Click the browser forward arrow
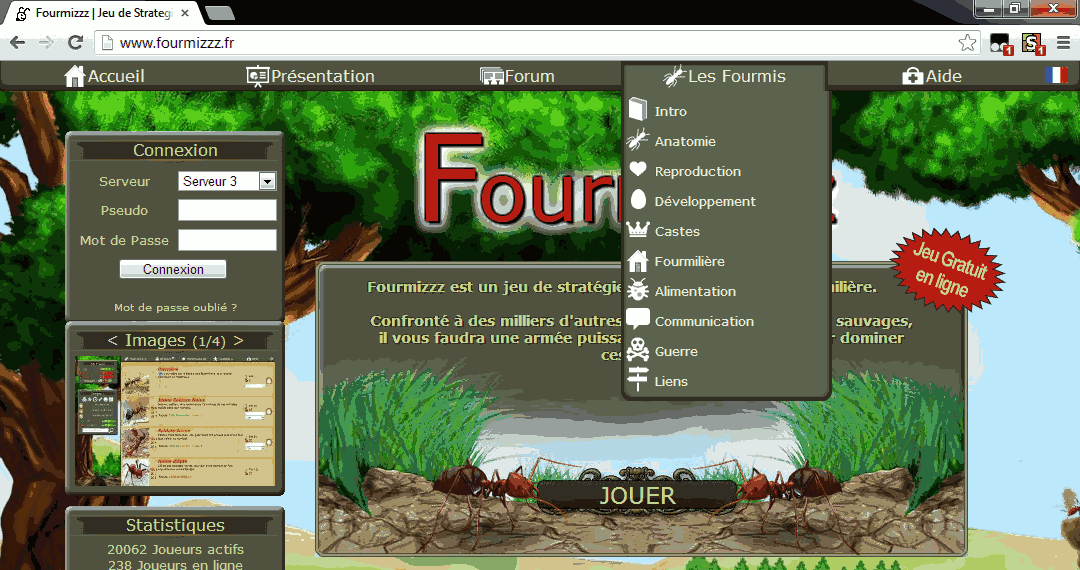Viewport: 1080px width, 570px height. coord(46,43)
